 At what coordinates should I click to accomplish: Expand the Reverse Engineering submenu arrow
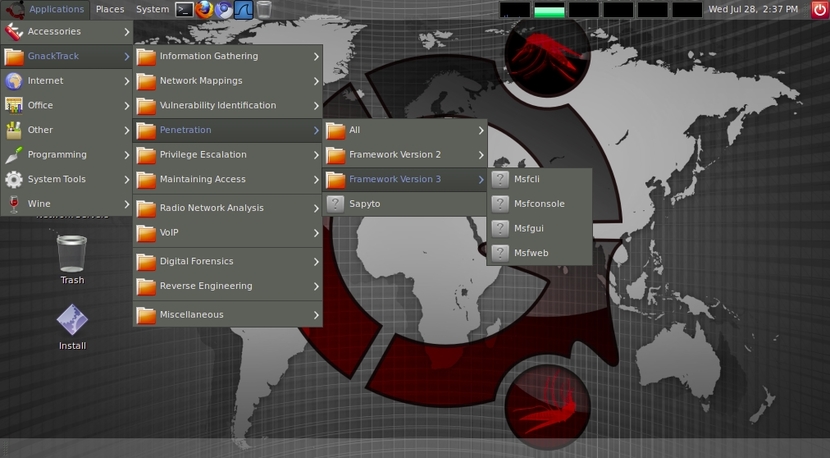click(316, 286)
